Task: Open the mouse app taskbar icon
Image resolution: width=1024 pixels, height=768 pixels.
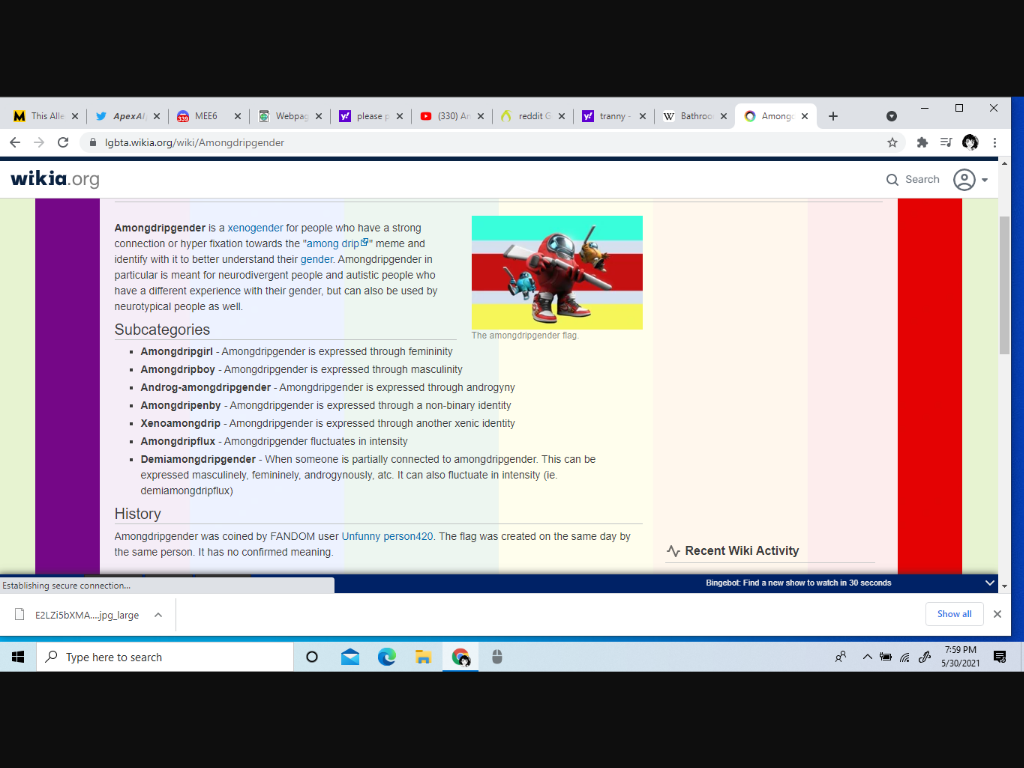Action: pos(497,657)
